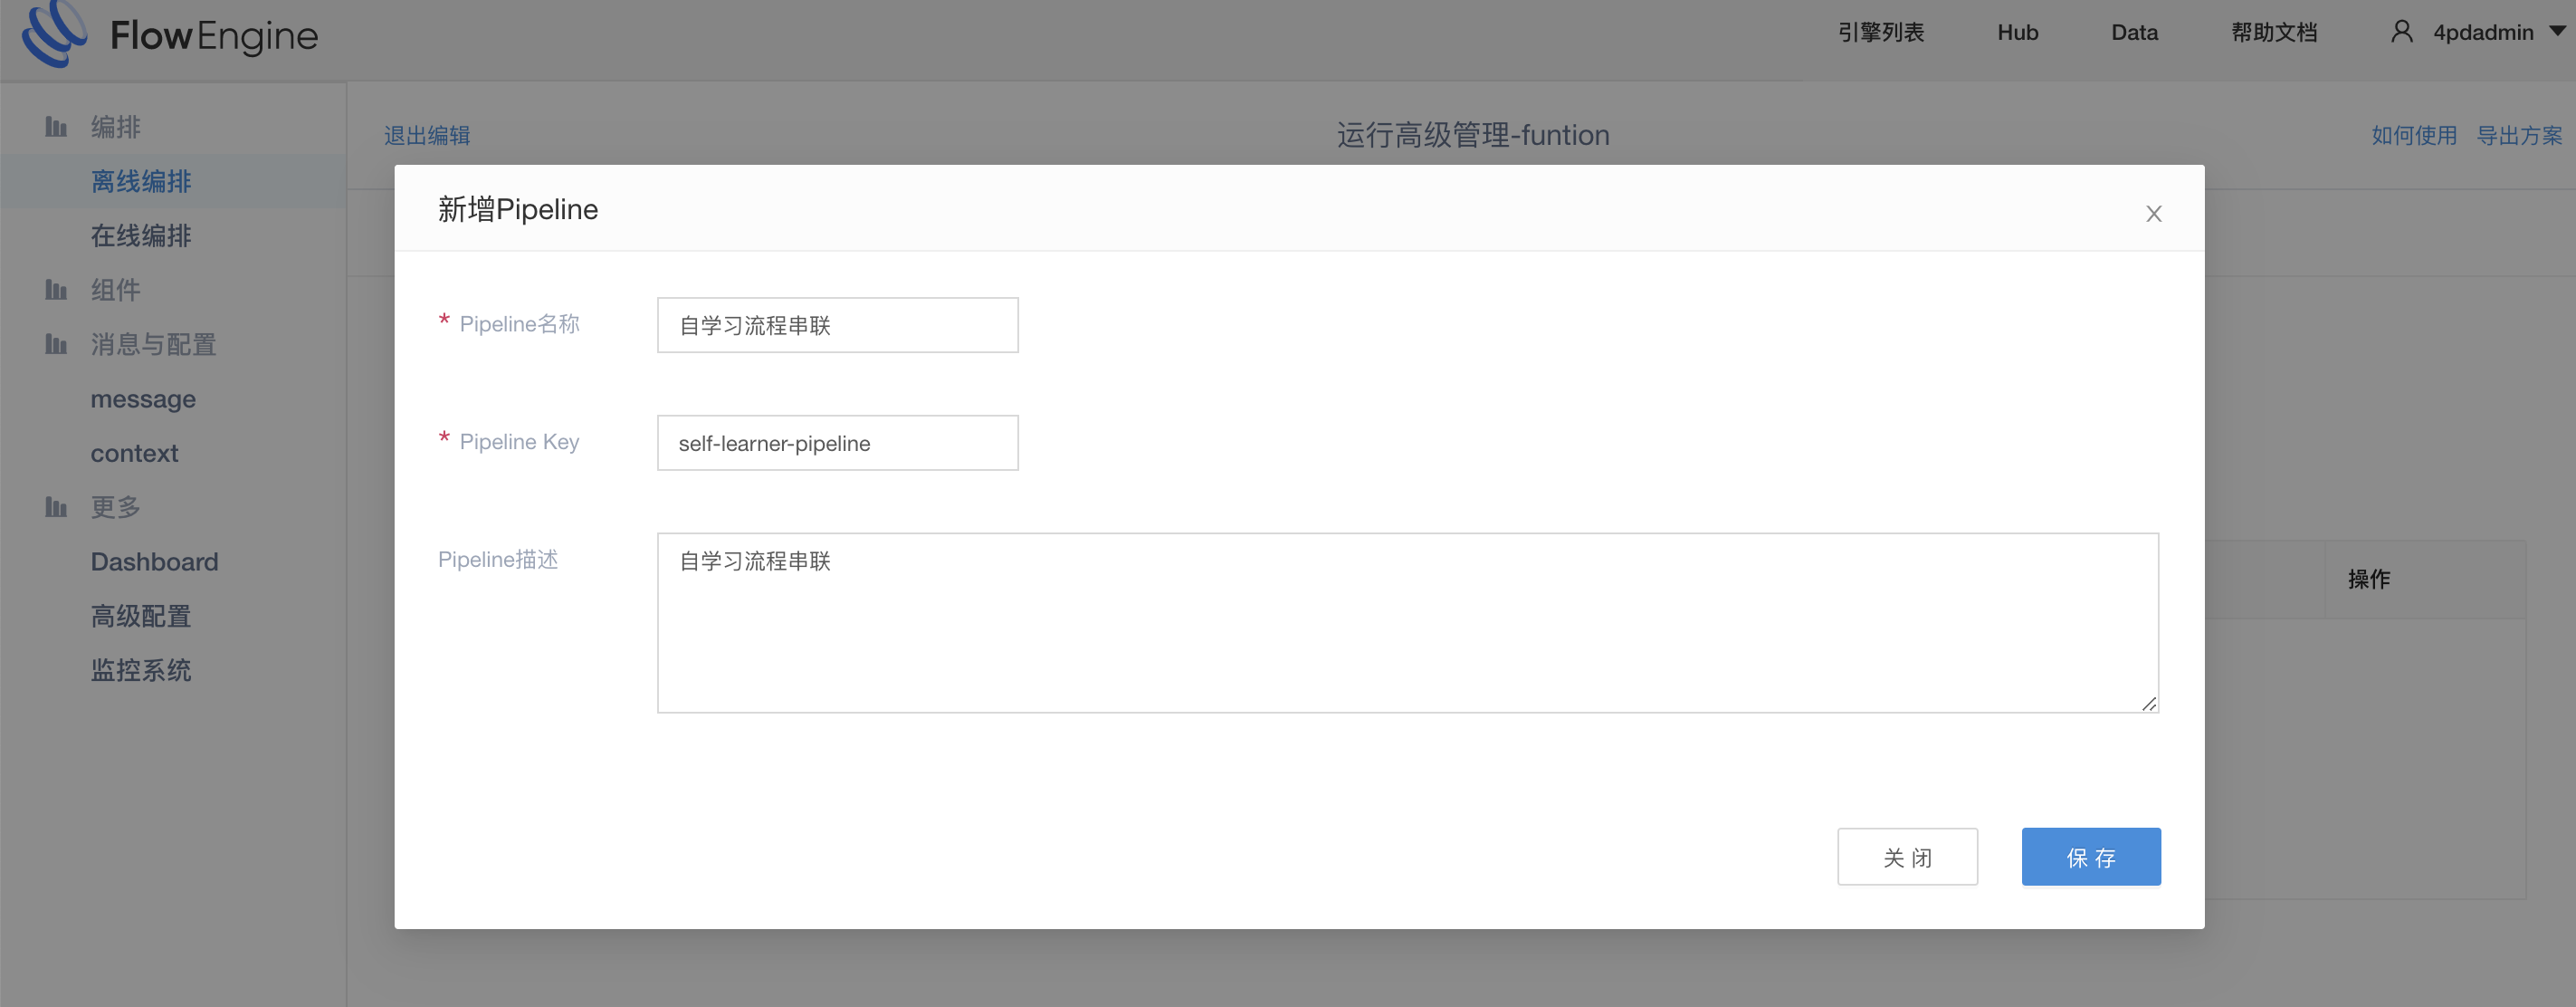Click the 新增Pipeline dialog title
The height and width of the screenshot is (1007, 2576).
(518, 209)
